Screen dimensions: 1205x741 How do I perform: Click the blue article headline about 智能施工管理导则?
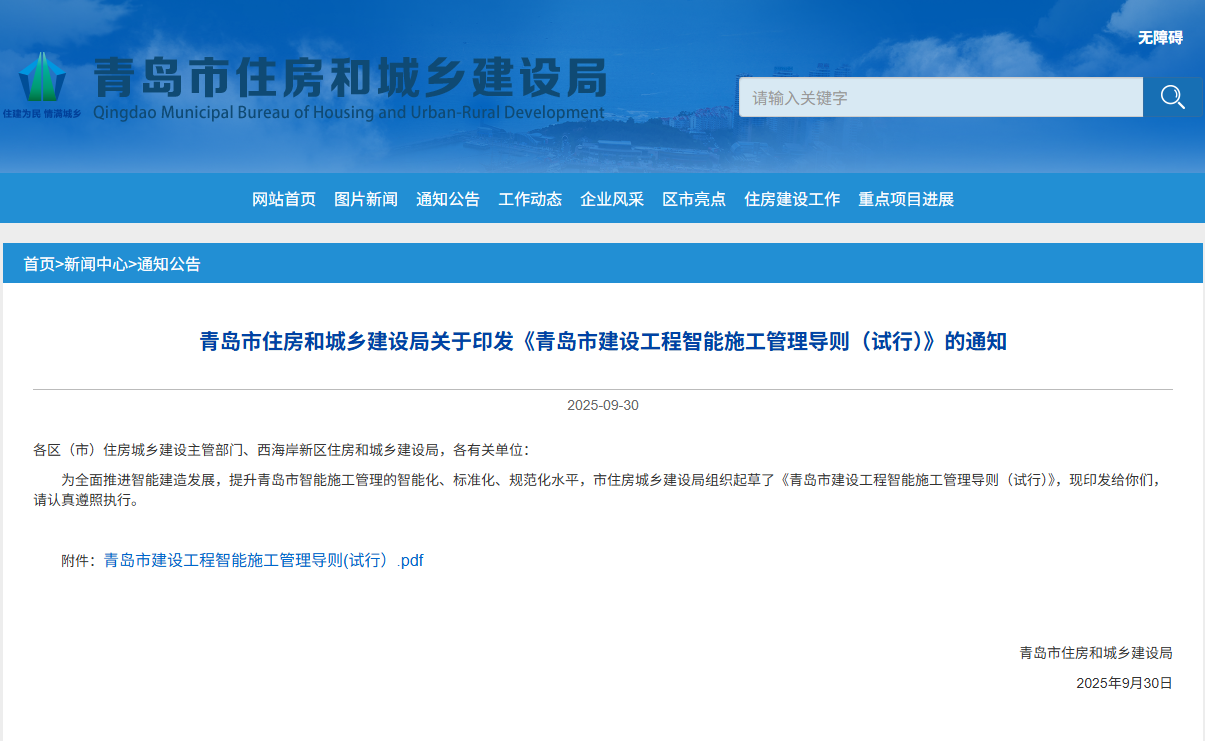[603, 342]
